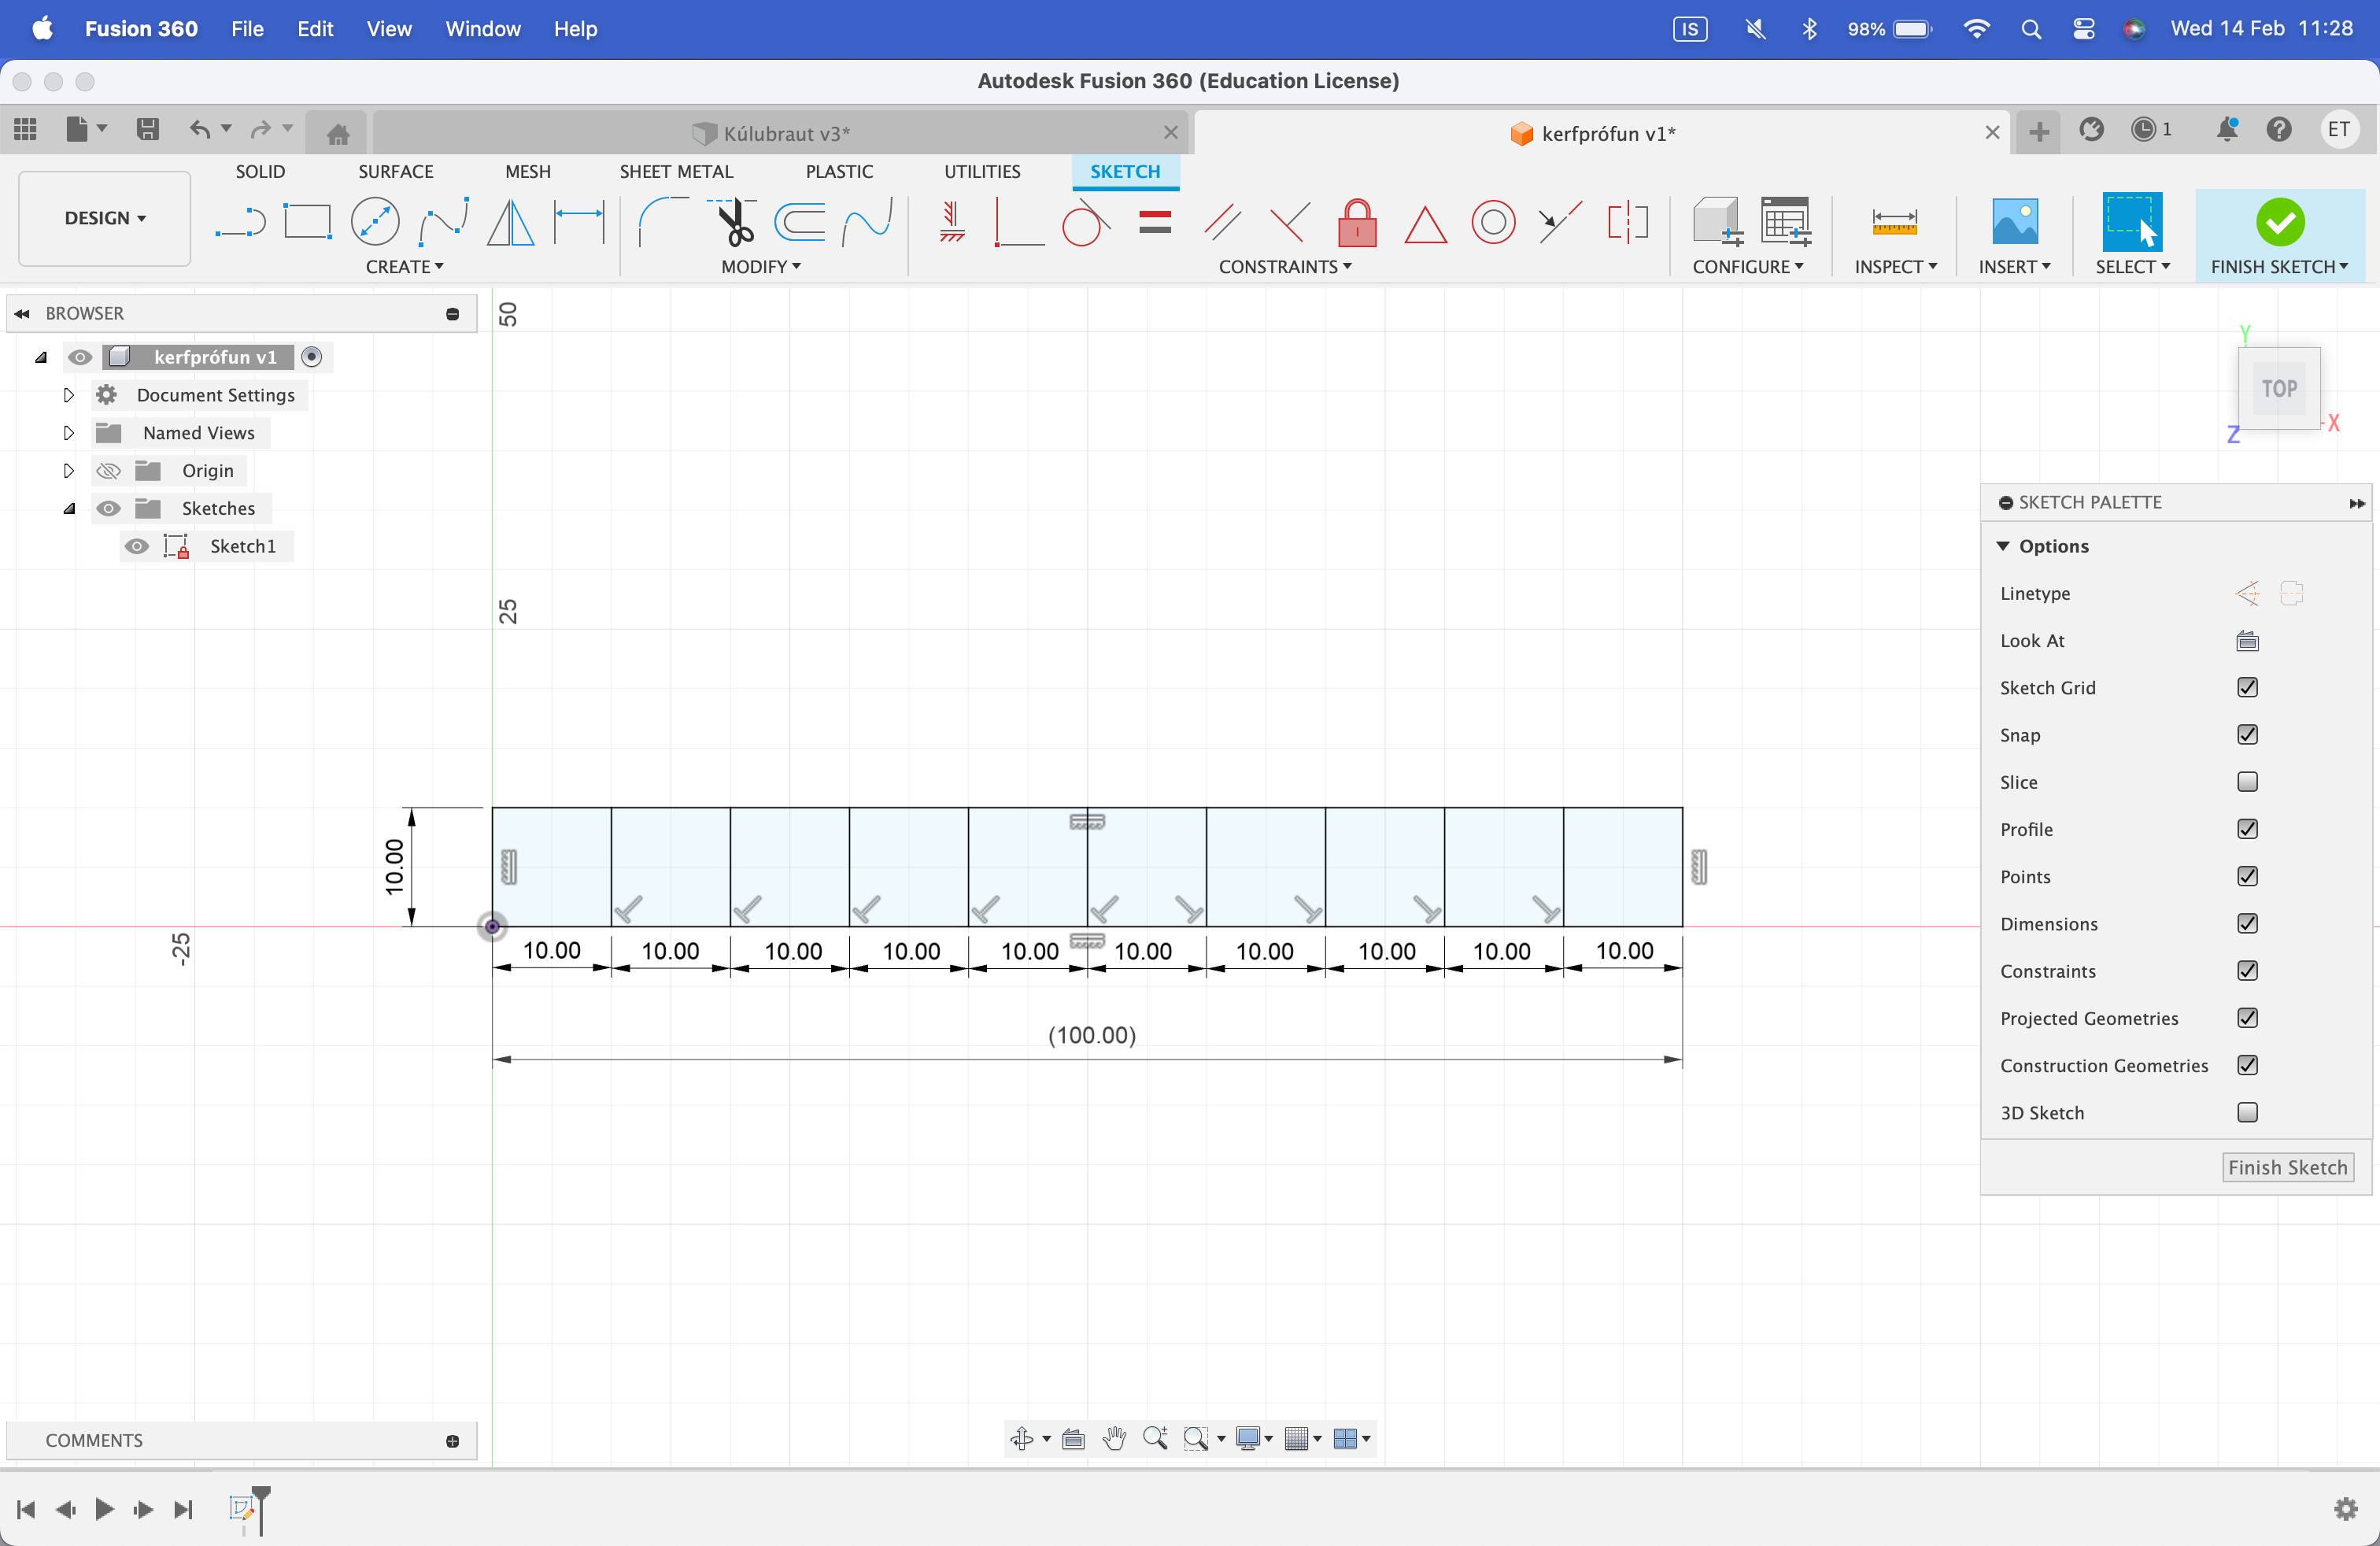
Task: Click the Look At icon in Sketch Palette
Action: 2247,641
